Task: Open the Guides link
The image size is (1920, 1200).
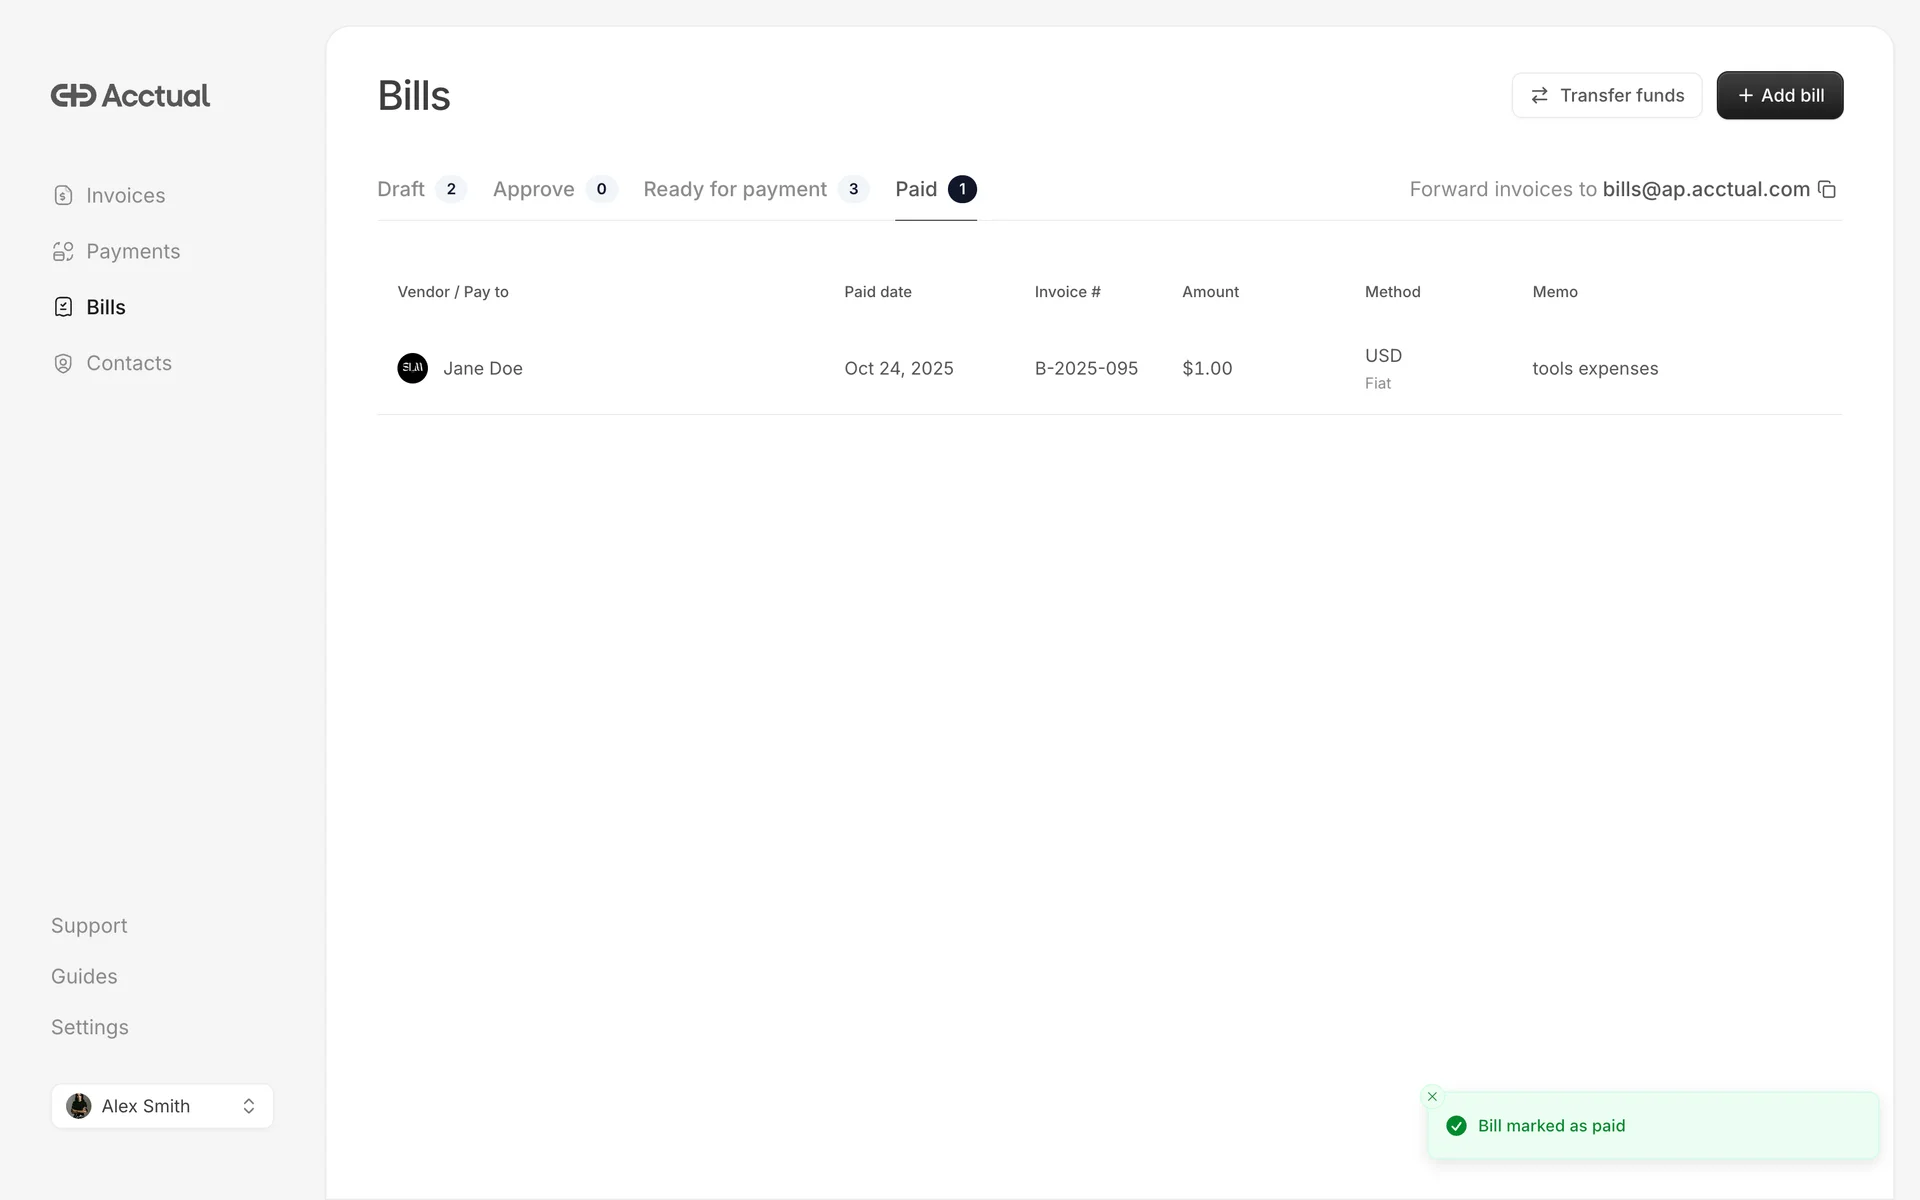Action: 84,976
